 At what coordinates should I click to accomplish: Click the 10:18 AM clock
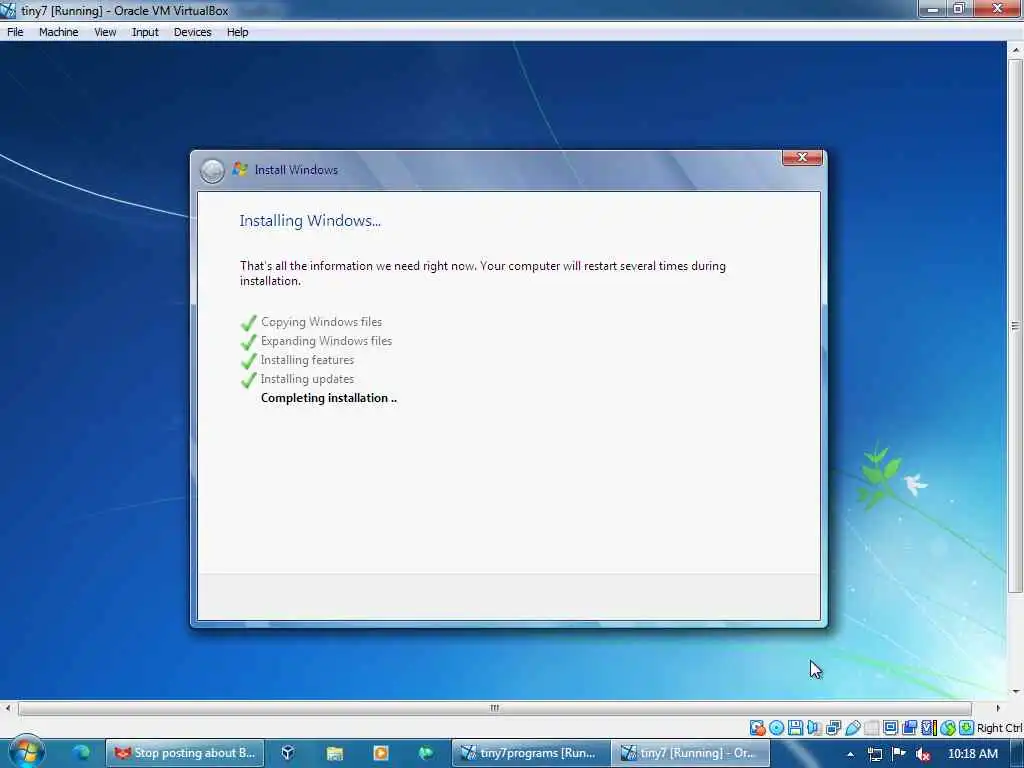(972, 754)
